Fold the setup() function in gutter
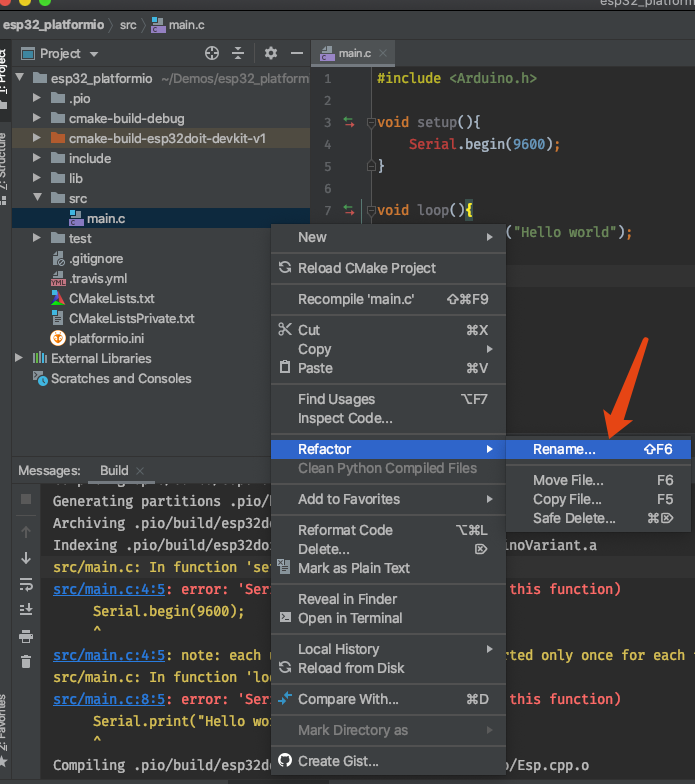695x784 pixels. point(371,123)
